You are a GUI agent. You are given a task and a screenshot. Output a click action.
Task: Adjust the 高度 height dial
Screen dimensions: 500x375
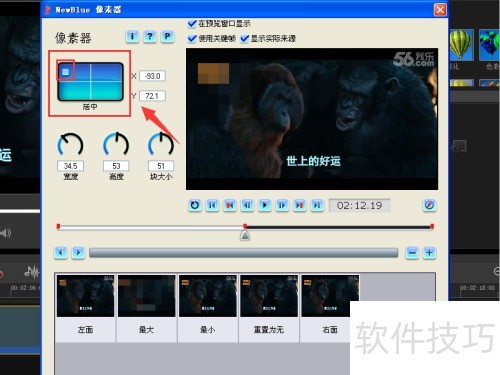116,144
